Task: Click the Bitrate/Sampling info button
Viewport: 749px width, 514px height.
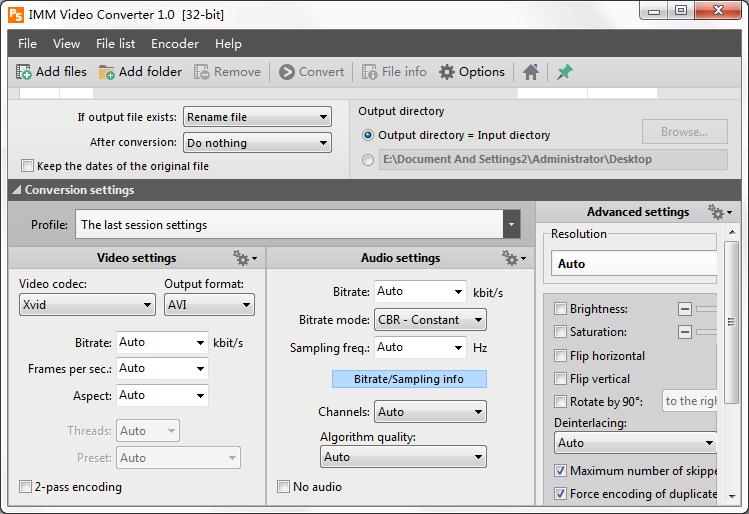Action: click(x=409, y=379)
